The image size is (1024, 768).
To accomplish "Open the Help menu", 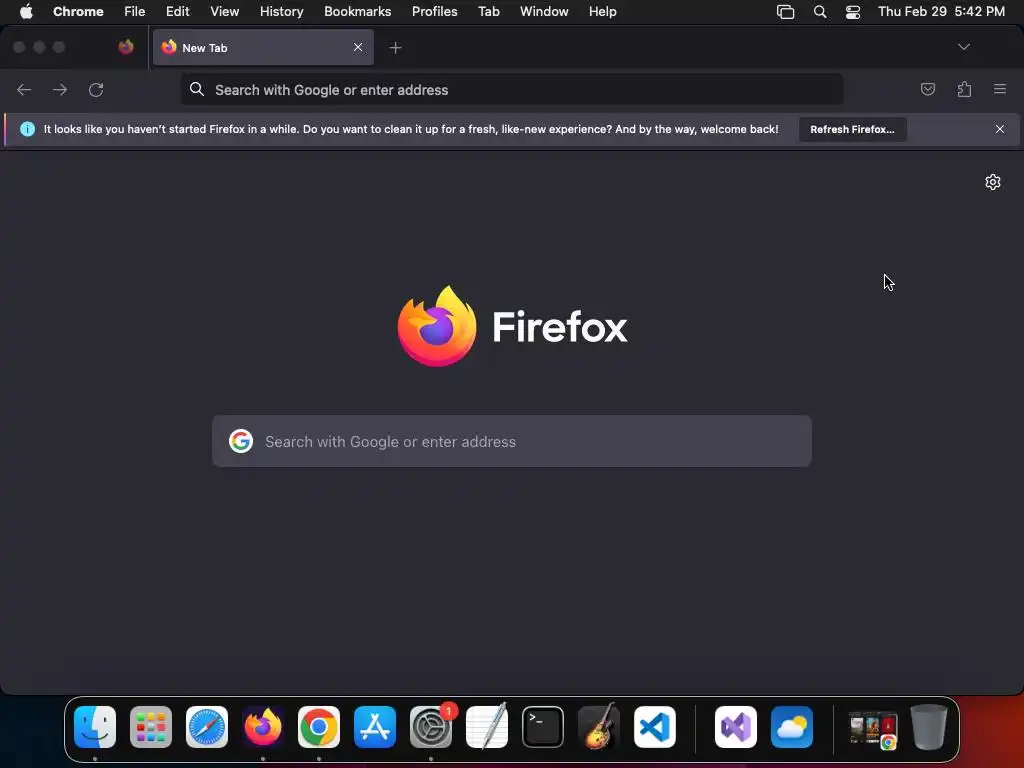I will tap(603, 12).
